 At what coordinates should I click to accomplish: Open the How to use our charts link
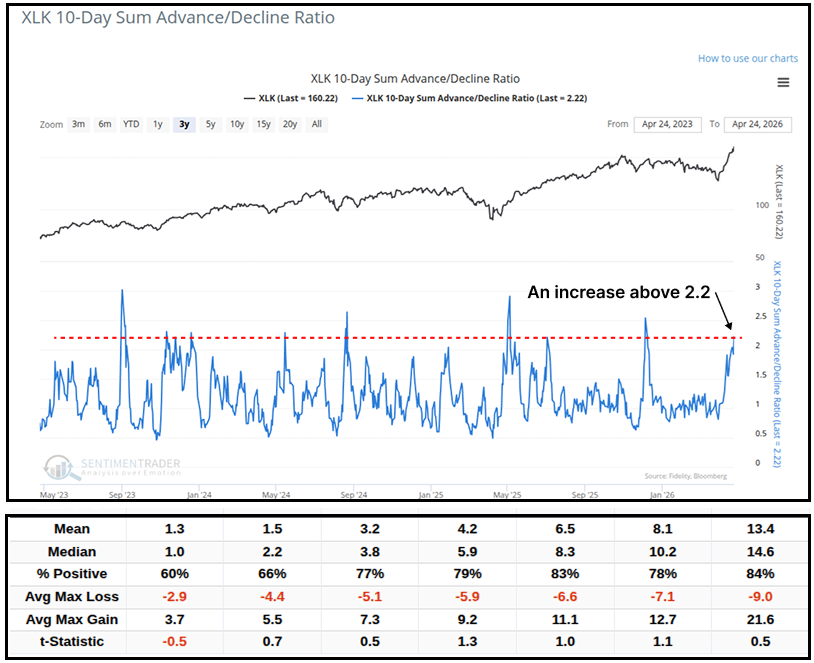[x=748, y=58]
